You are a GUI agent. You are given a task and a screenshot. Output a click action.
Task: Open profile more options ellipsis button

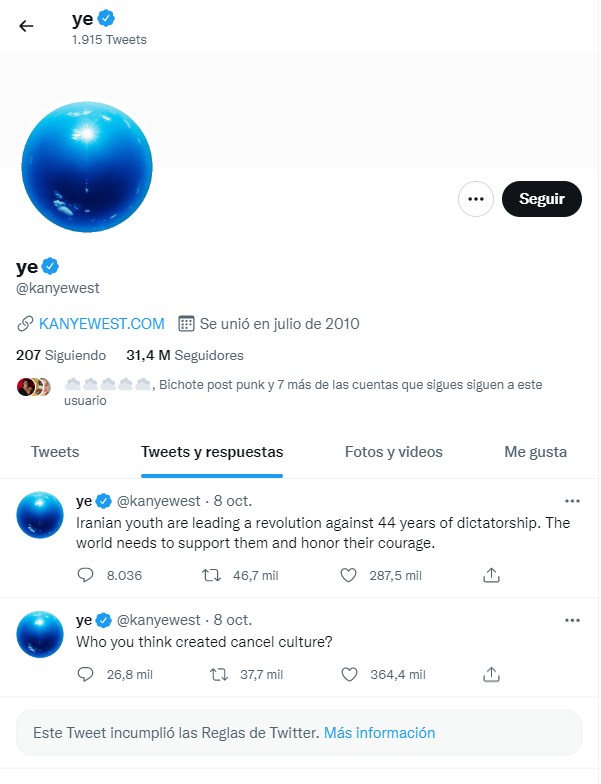click(476, 199)
